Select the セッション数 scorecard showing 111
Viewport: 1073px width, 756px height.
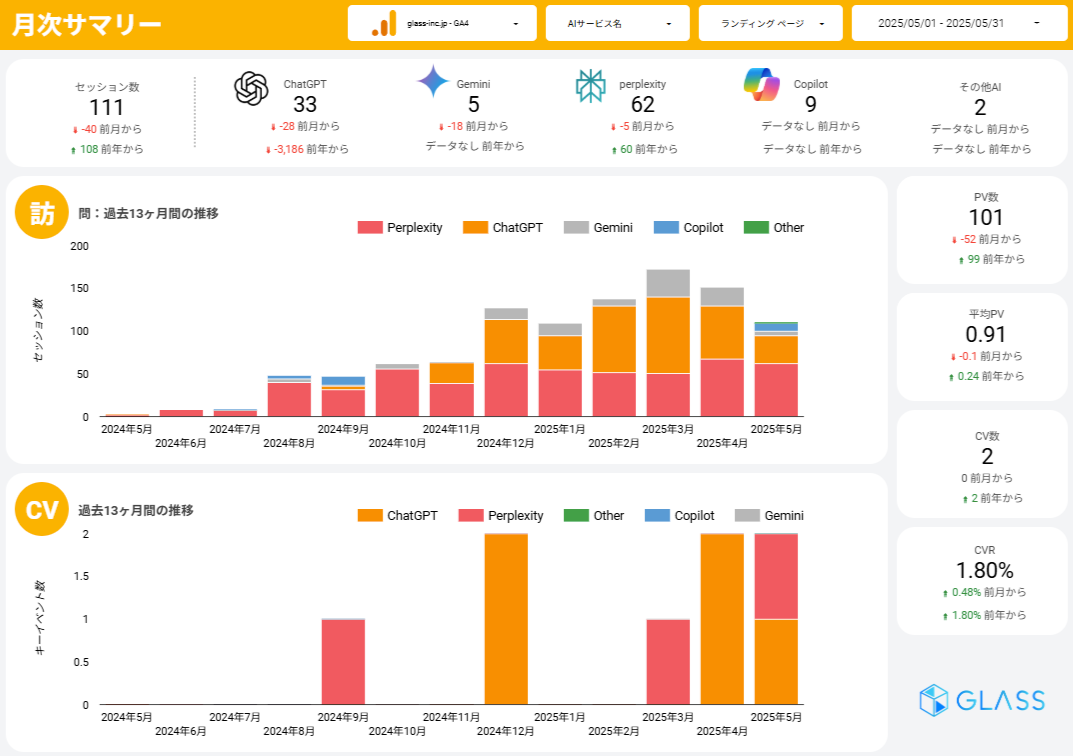107,108
